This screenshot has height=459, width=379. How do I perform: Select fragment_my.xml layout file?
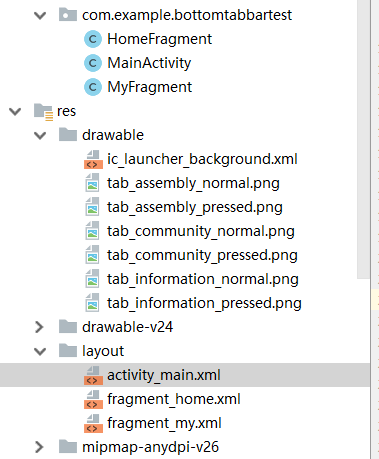point(164,423)
